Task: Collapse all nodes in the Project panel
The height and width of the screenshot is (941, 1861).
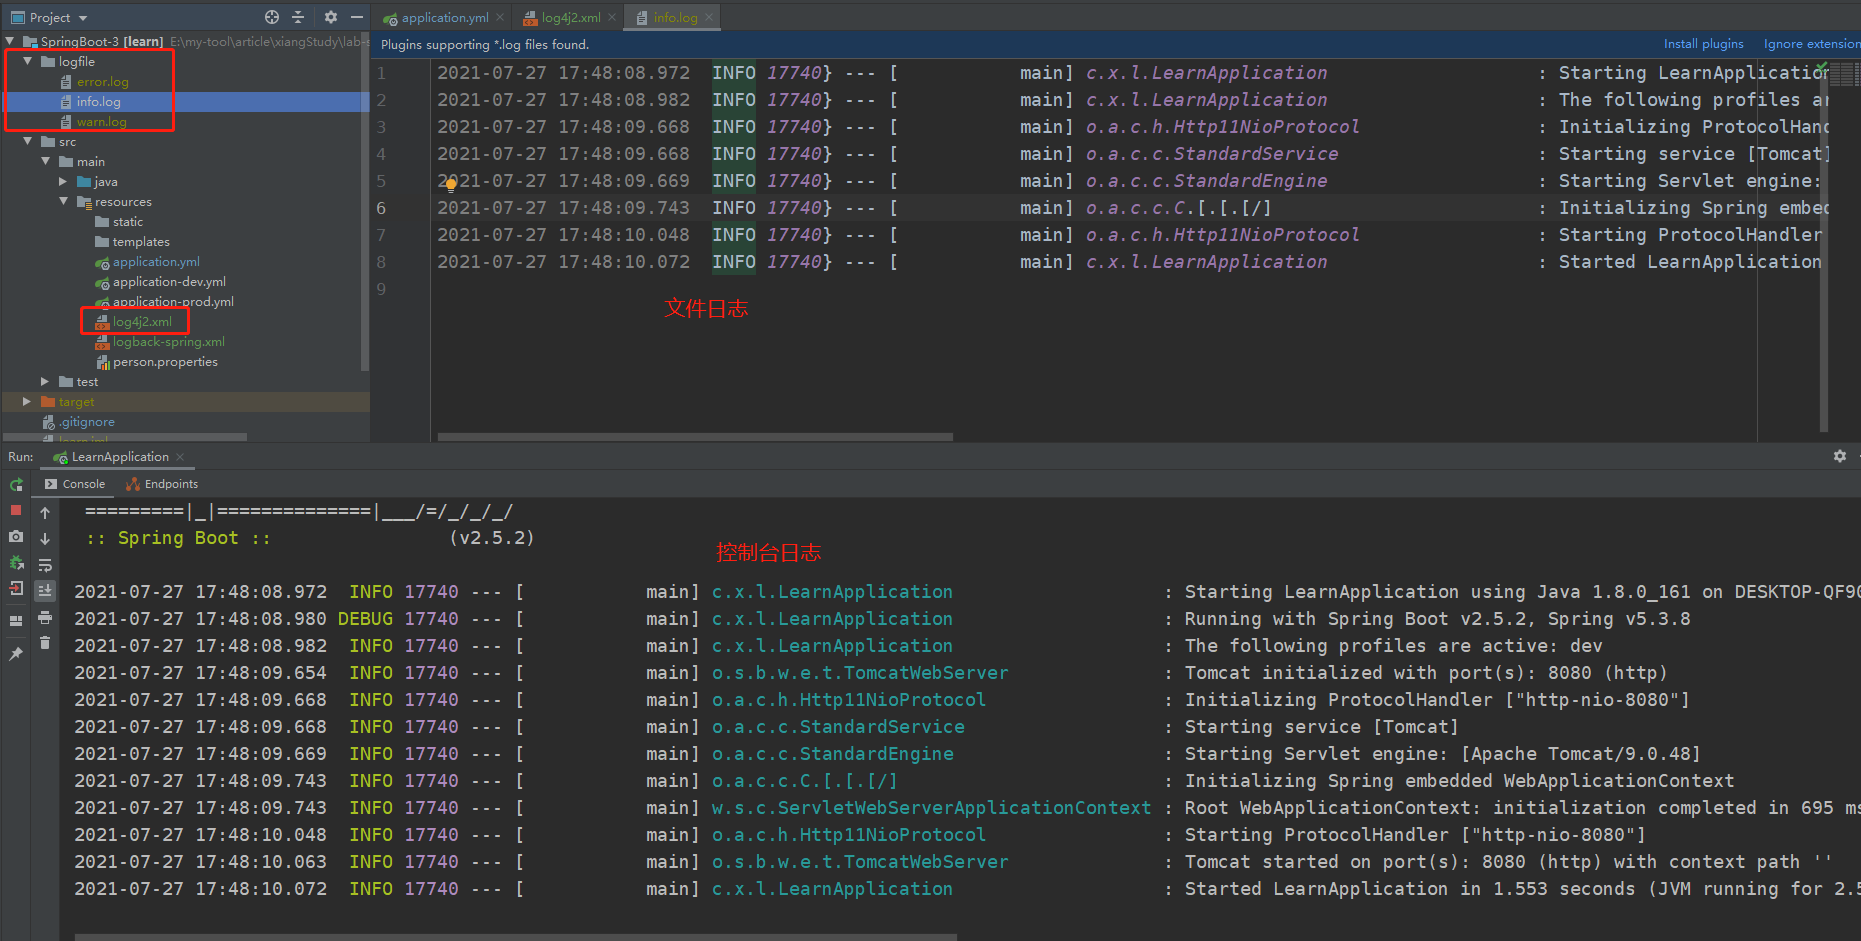Action: [x=298, y=17]
